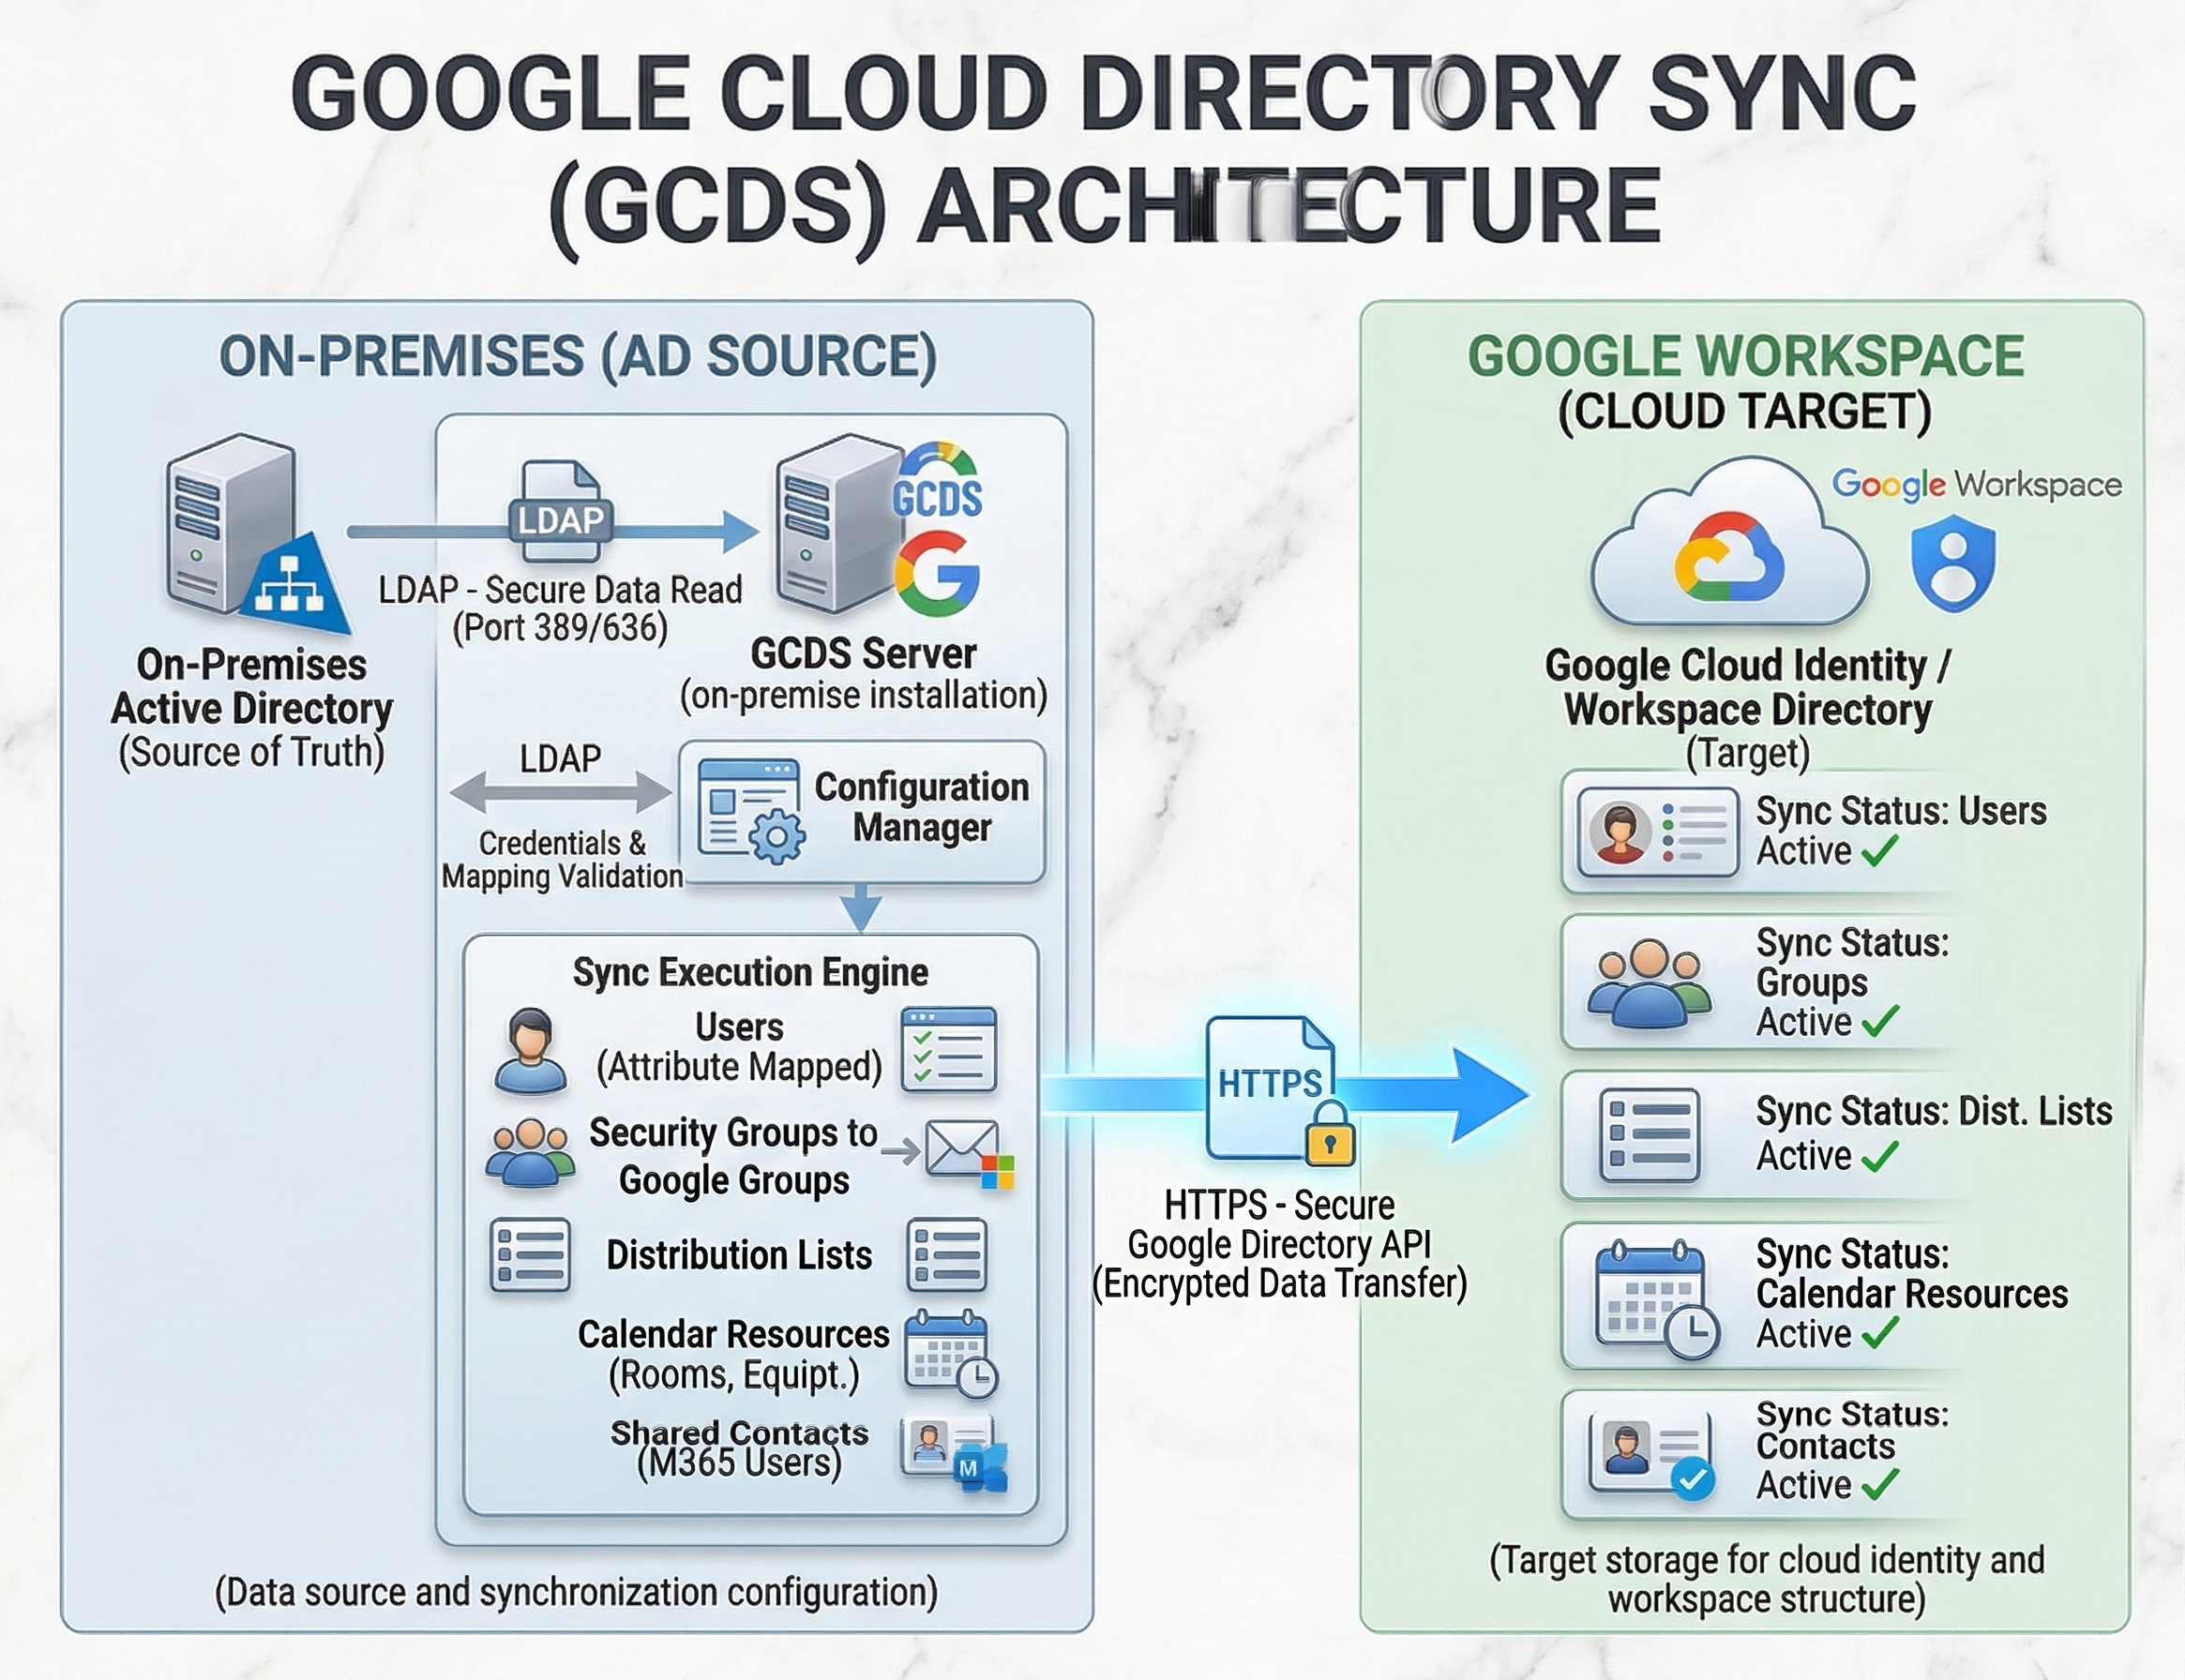Image resolution: width=2185 pixels, height=1680 pixels.
Task: Click the down arrow below Configuration Manager
Action: (861, 907)
